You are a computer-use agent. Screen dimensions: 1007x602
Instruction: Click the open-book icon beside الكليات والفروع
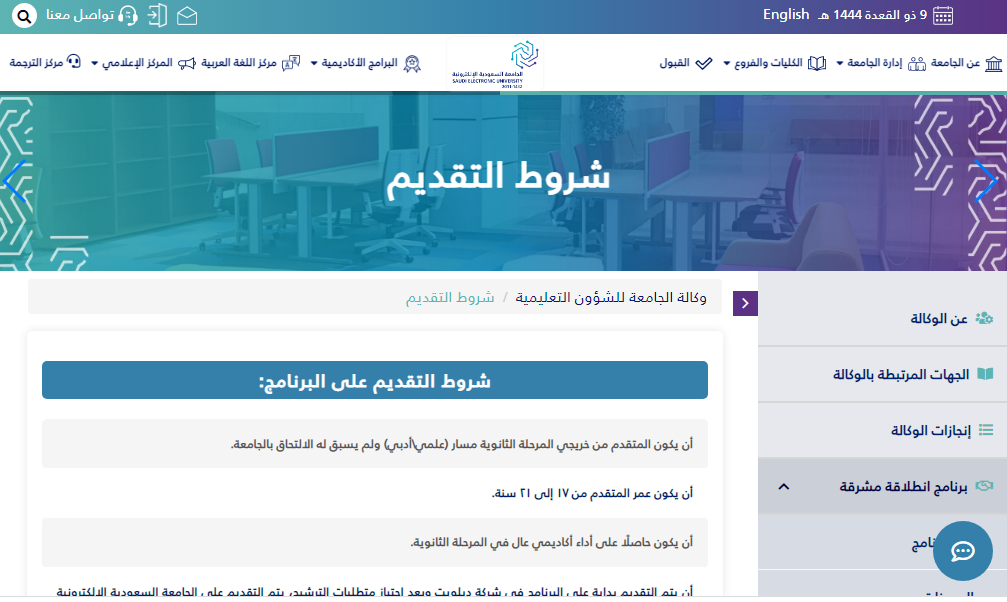tap(817, 63)
